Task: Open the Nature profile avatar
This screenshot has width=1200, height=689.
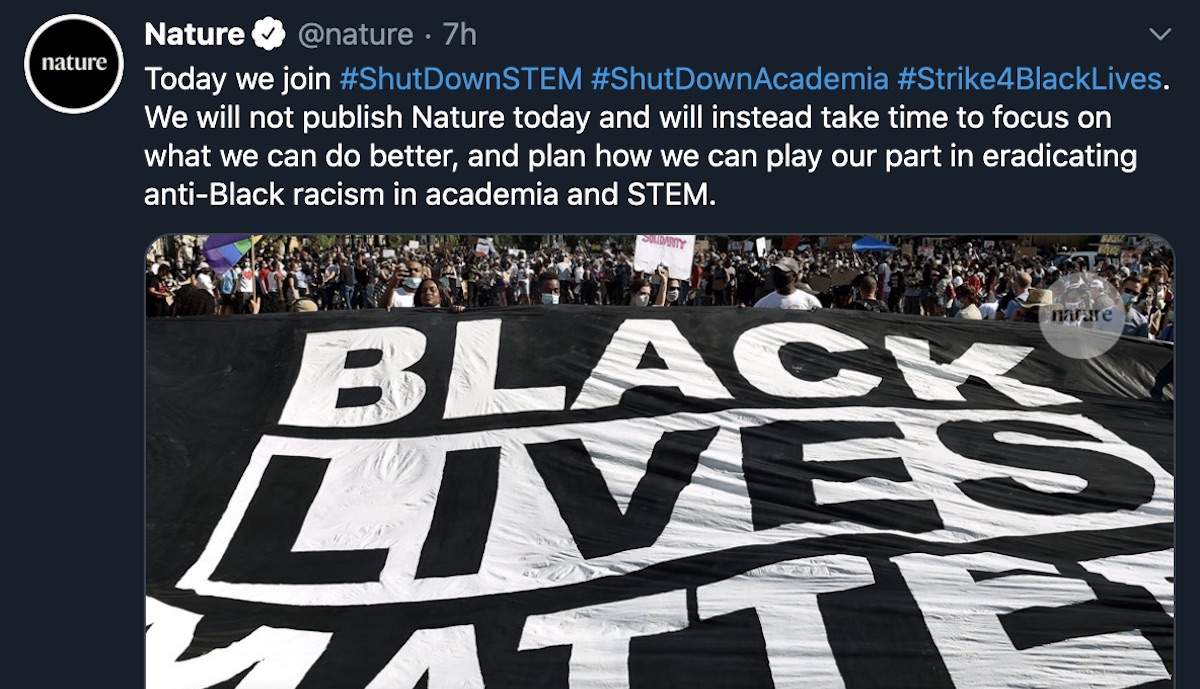Action: point(74,63)
